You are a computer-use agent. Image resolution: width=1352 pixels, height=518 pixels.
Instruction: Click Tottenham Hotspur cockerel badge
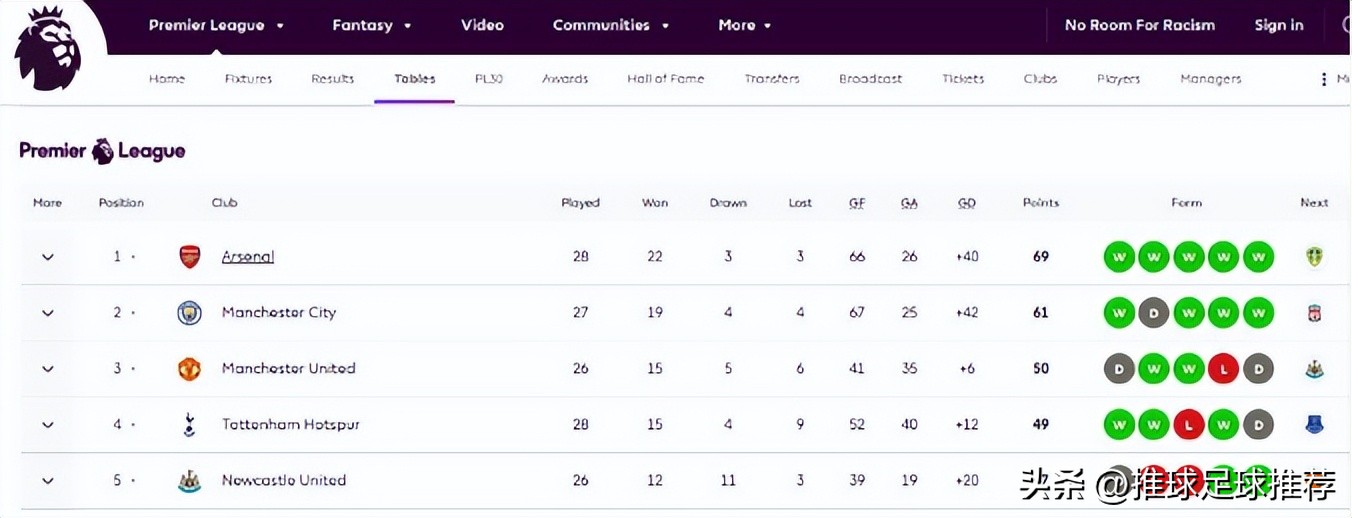point(189,425)
